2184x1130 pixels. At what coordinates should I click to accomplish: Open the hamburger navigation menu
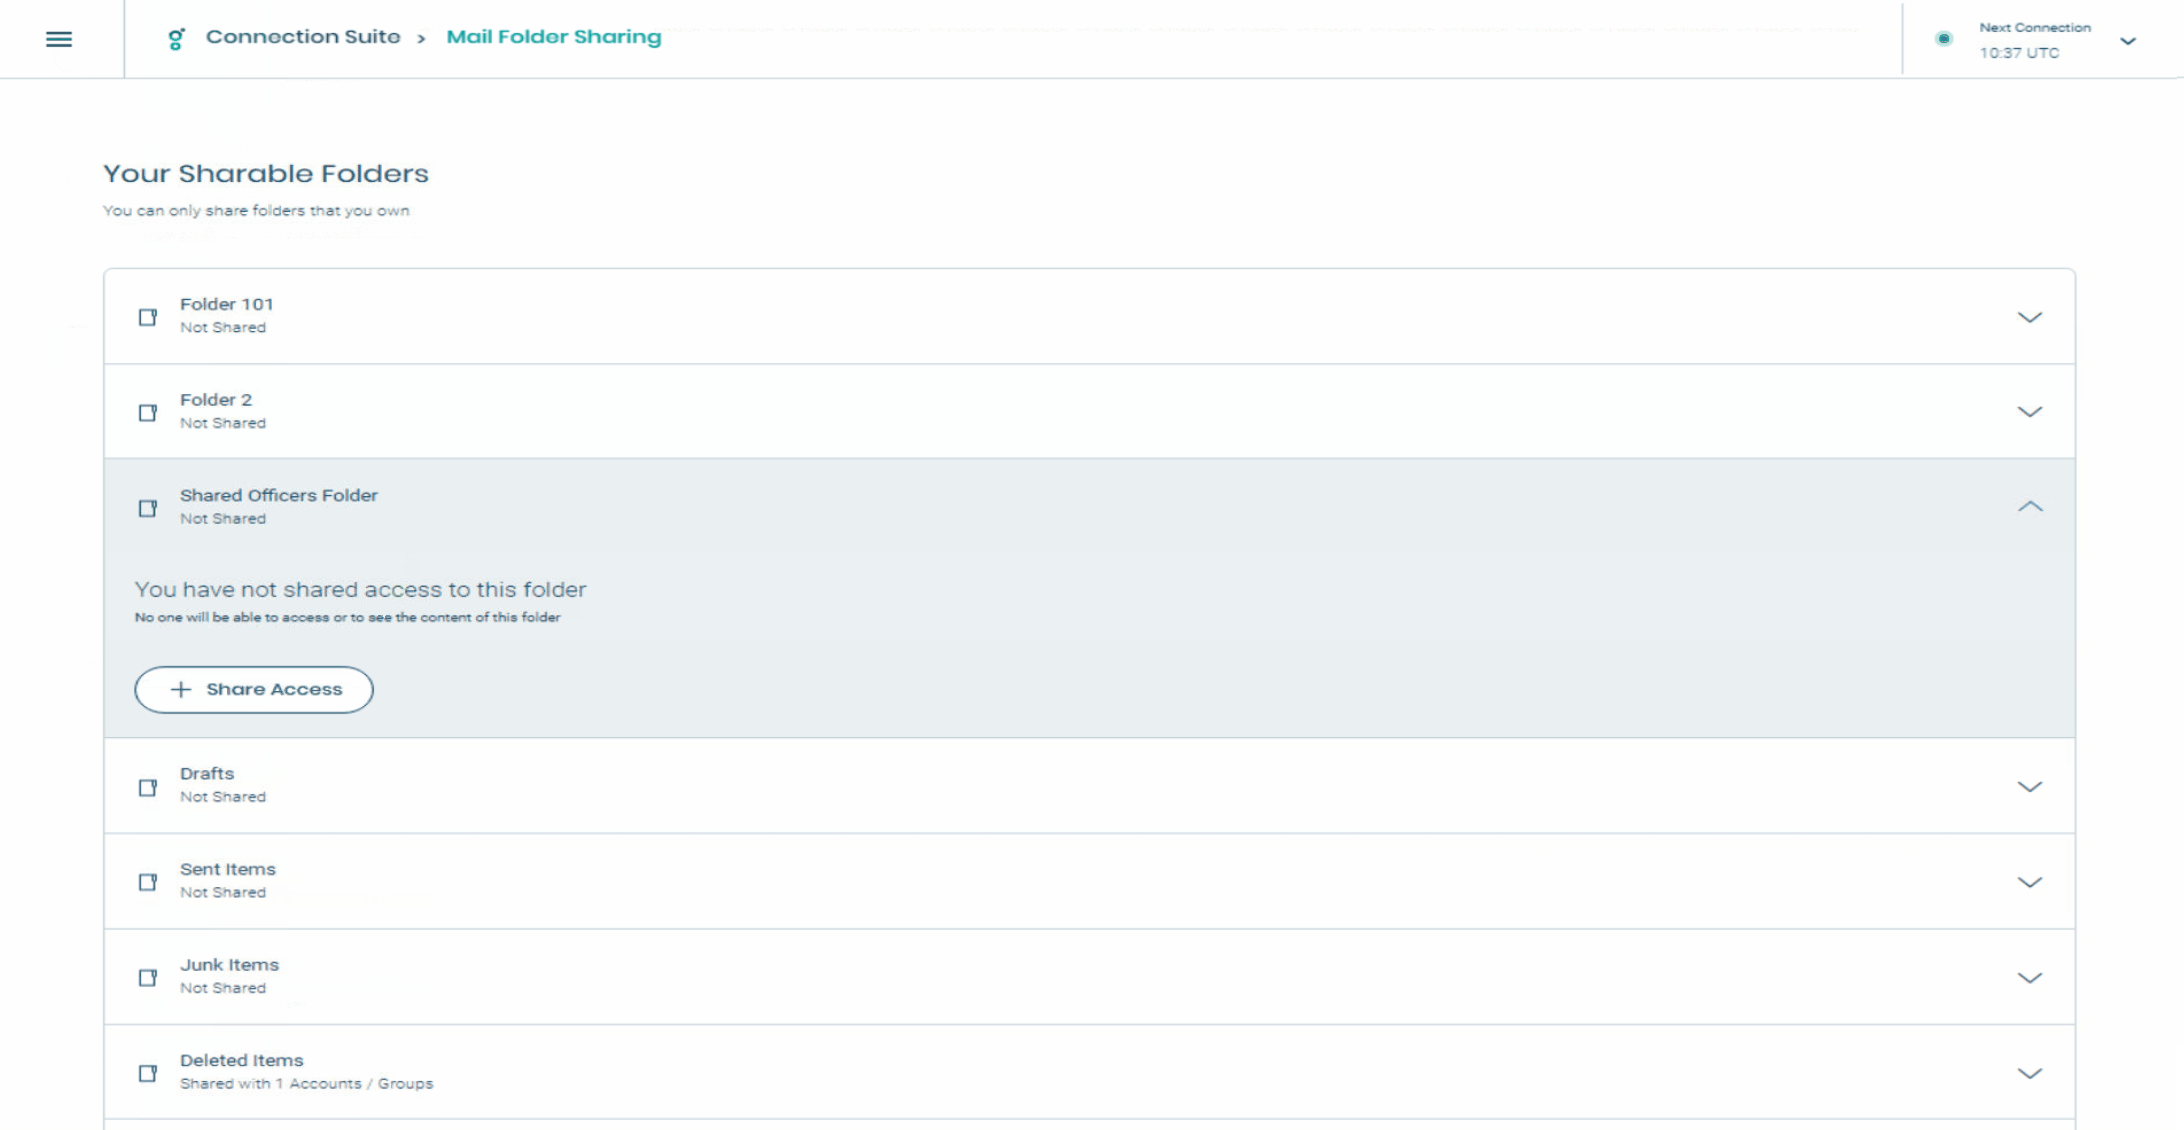[59, 39]
